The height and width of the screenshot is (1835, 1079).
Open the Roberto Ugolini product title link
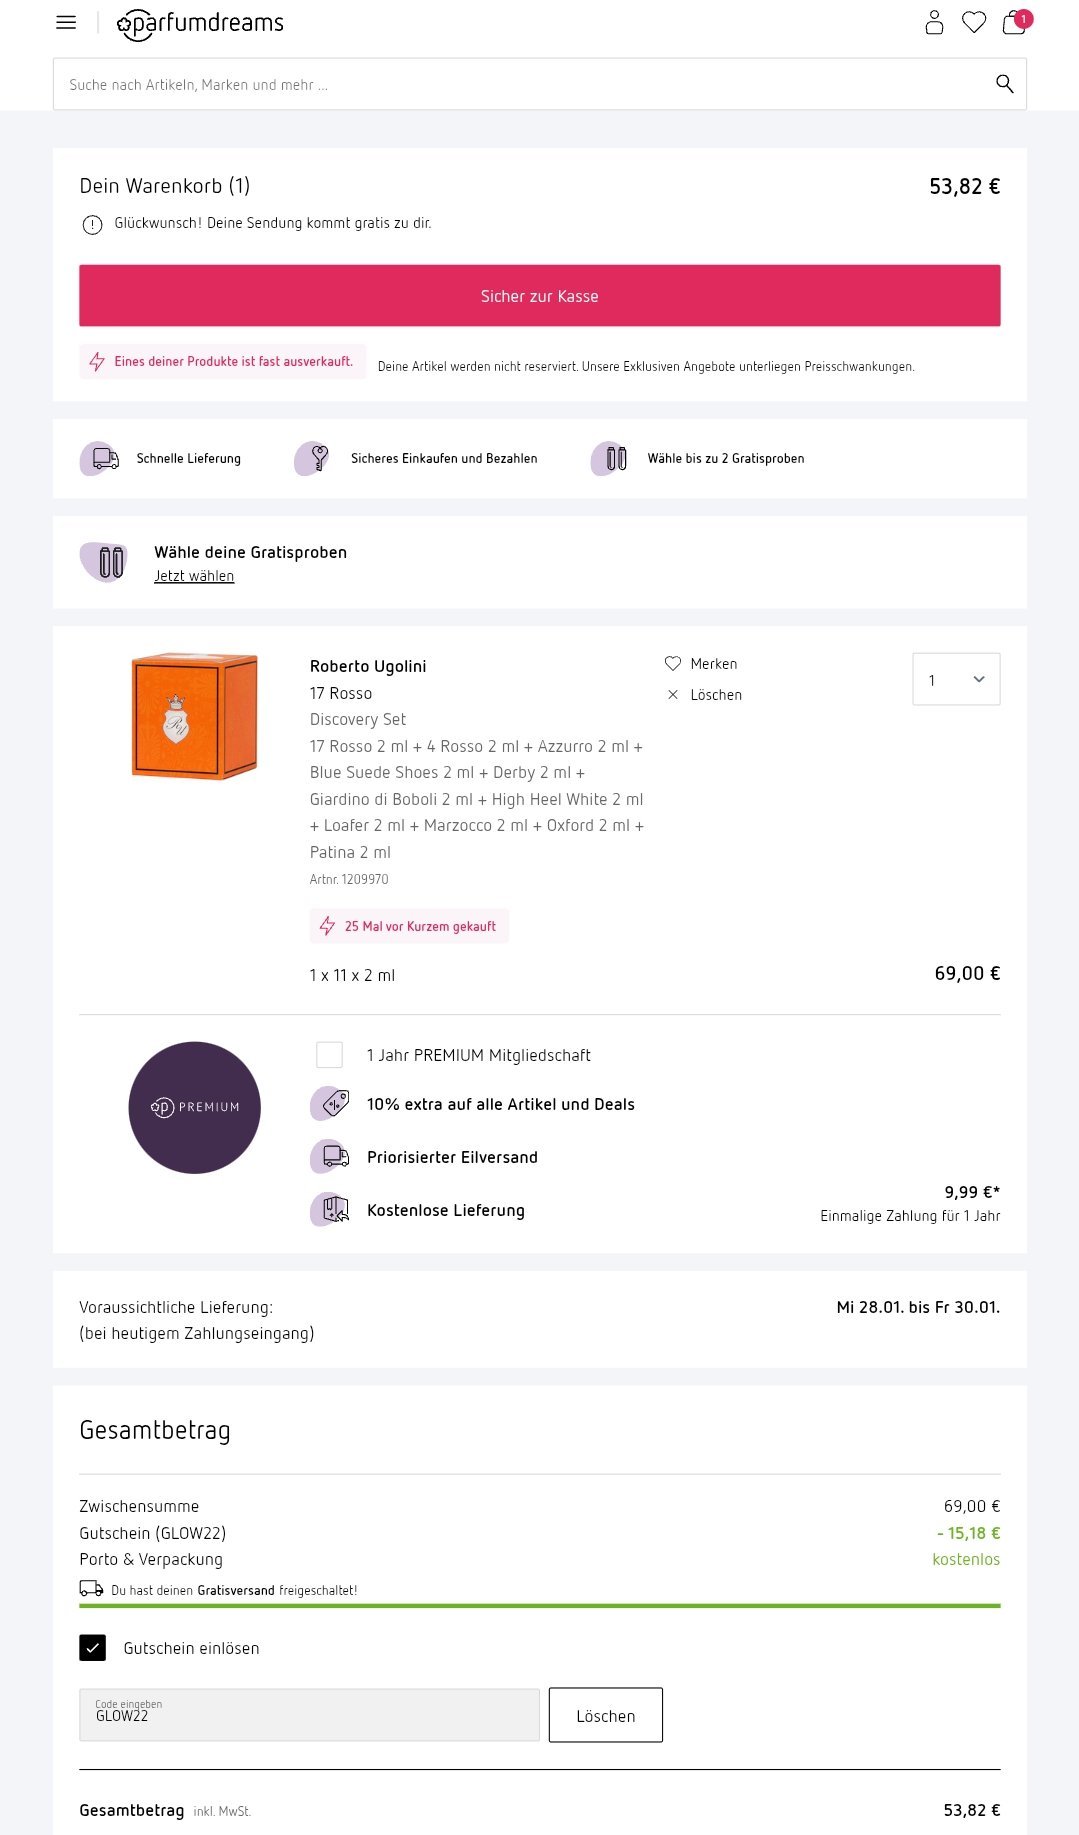tap(368, 667)
